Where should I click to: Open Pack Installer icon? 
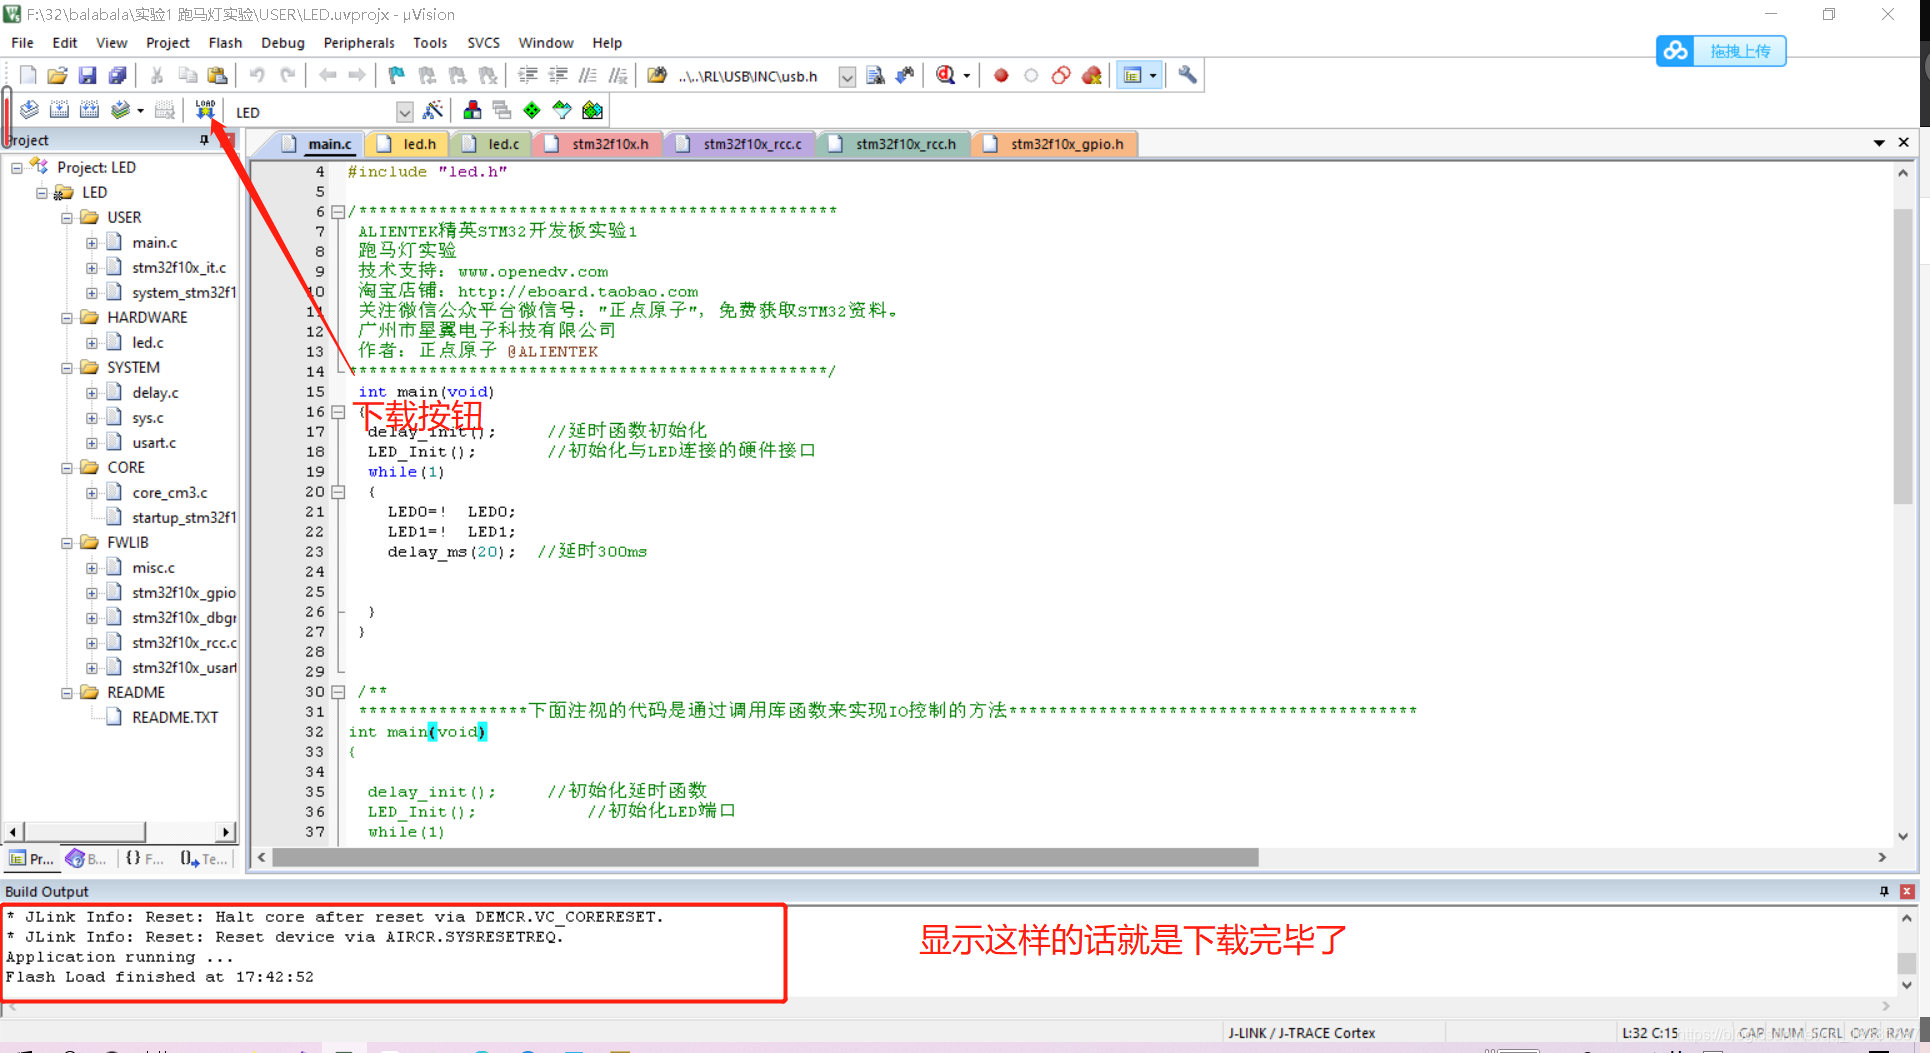pos(593,110)
